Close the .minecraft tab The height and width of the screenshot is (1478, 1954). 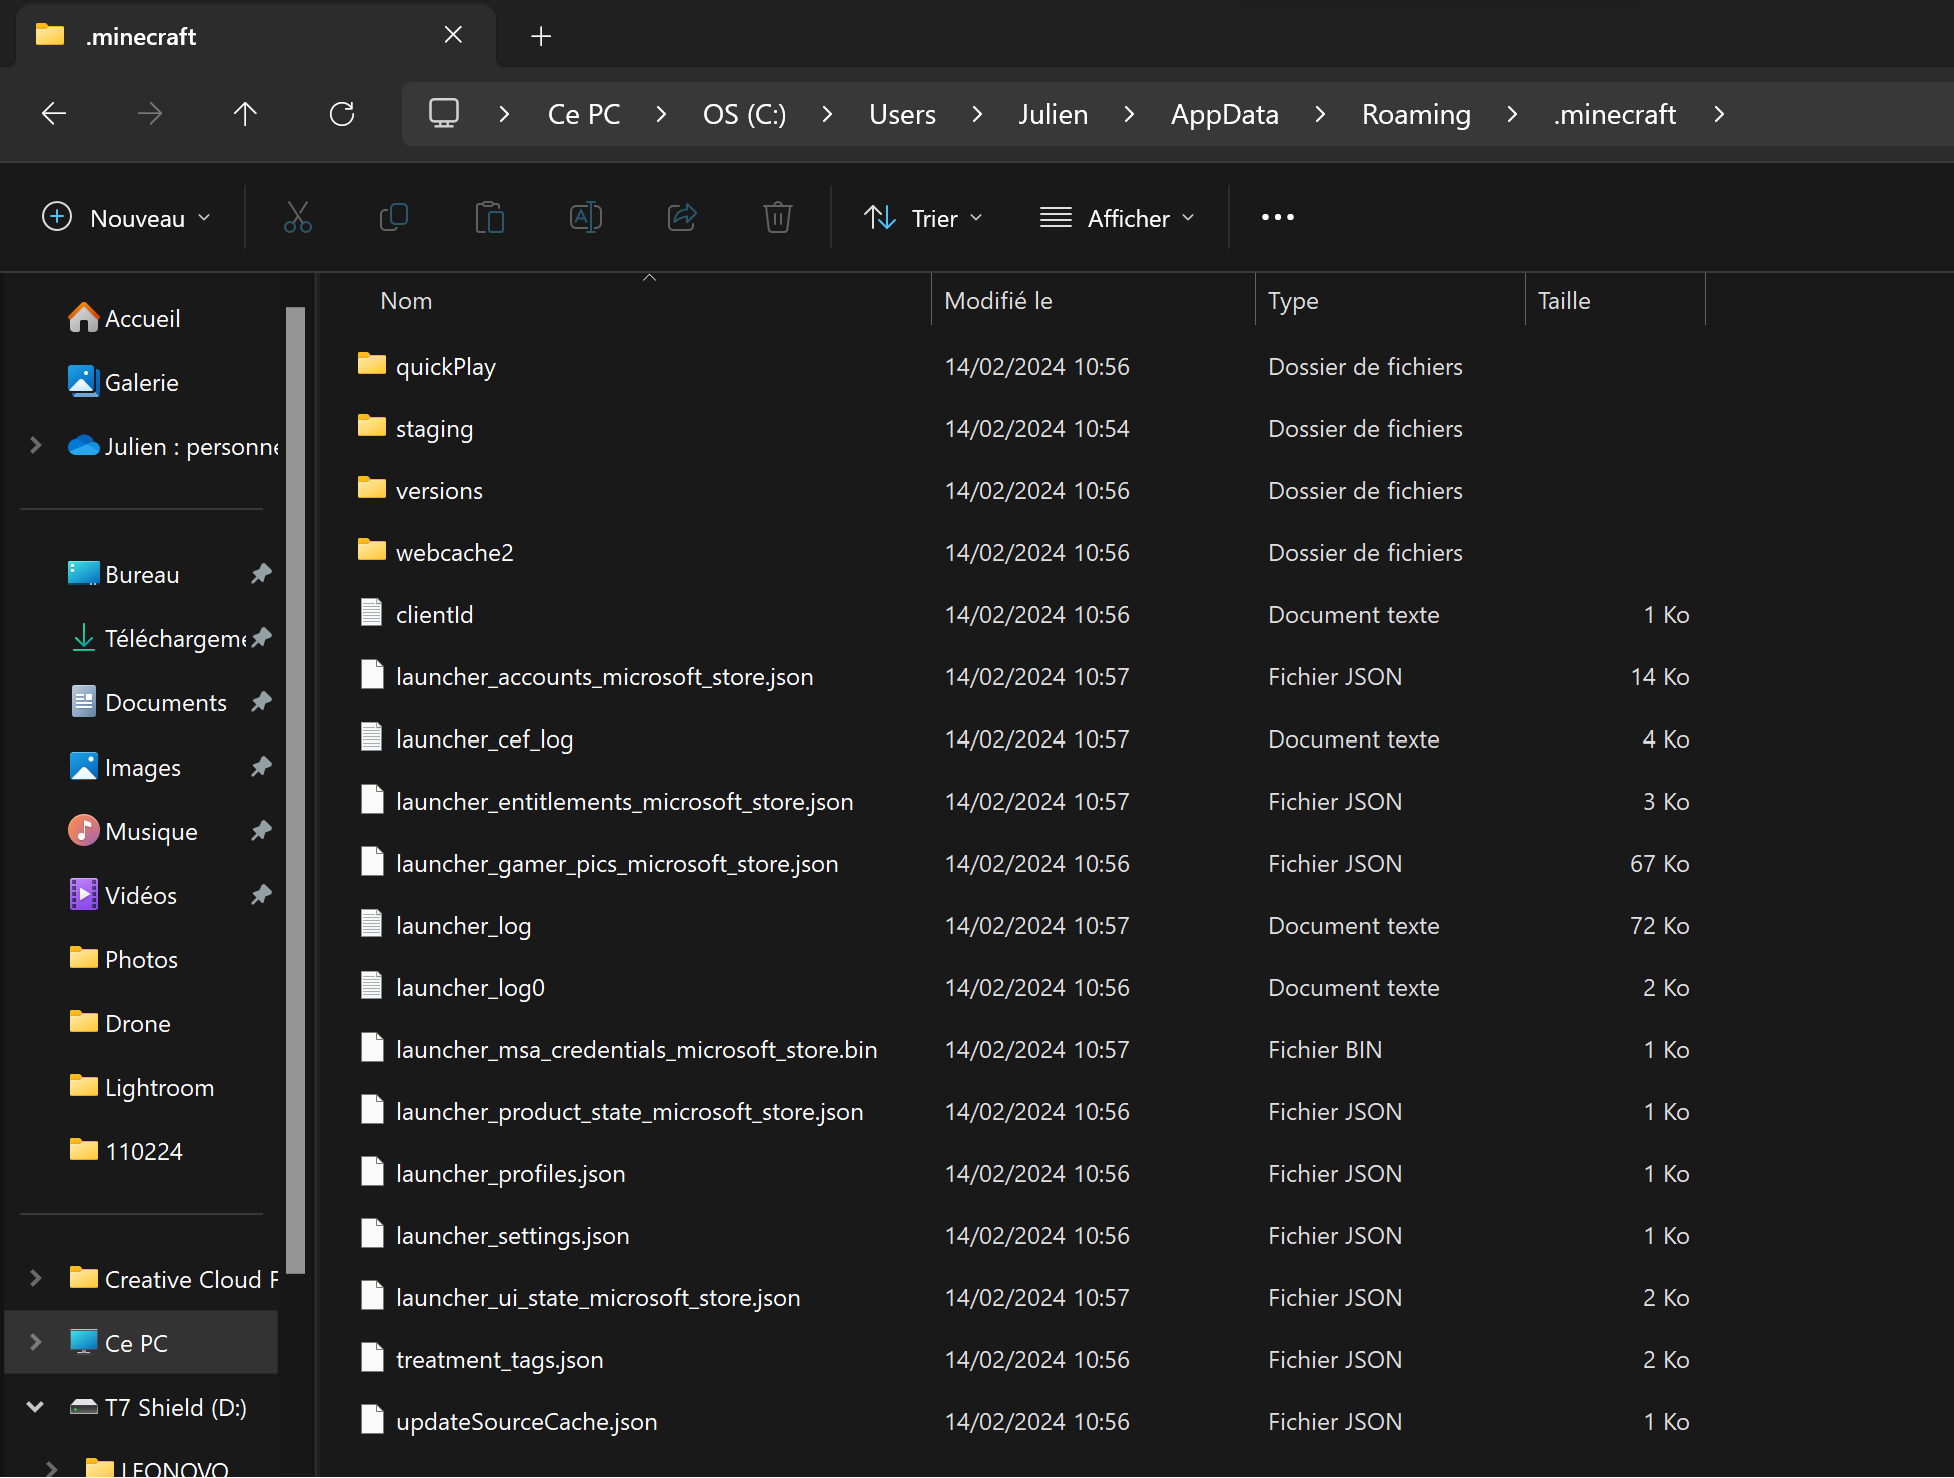pos(453,35)
